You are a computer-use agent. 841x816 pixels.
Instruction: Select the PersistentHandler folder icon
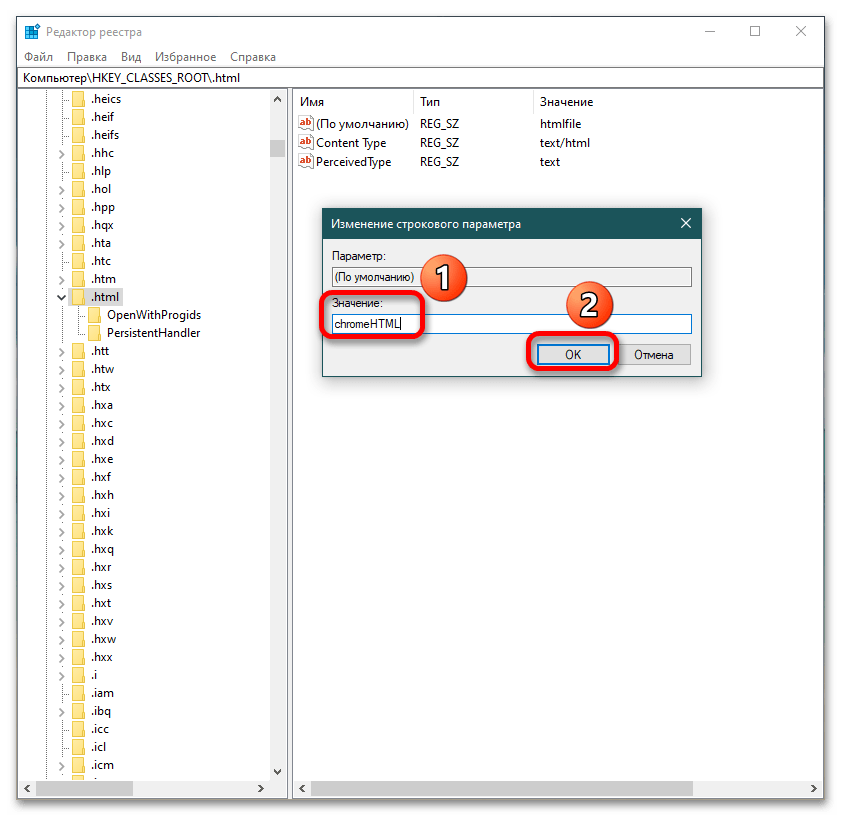pyautogui.click(x=95, y=333)
